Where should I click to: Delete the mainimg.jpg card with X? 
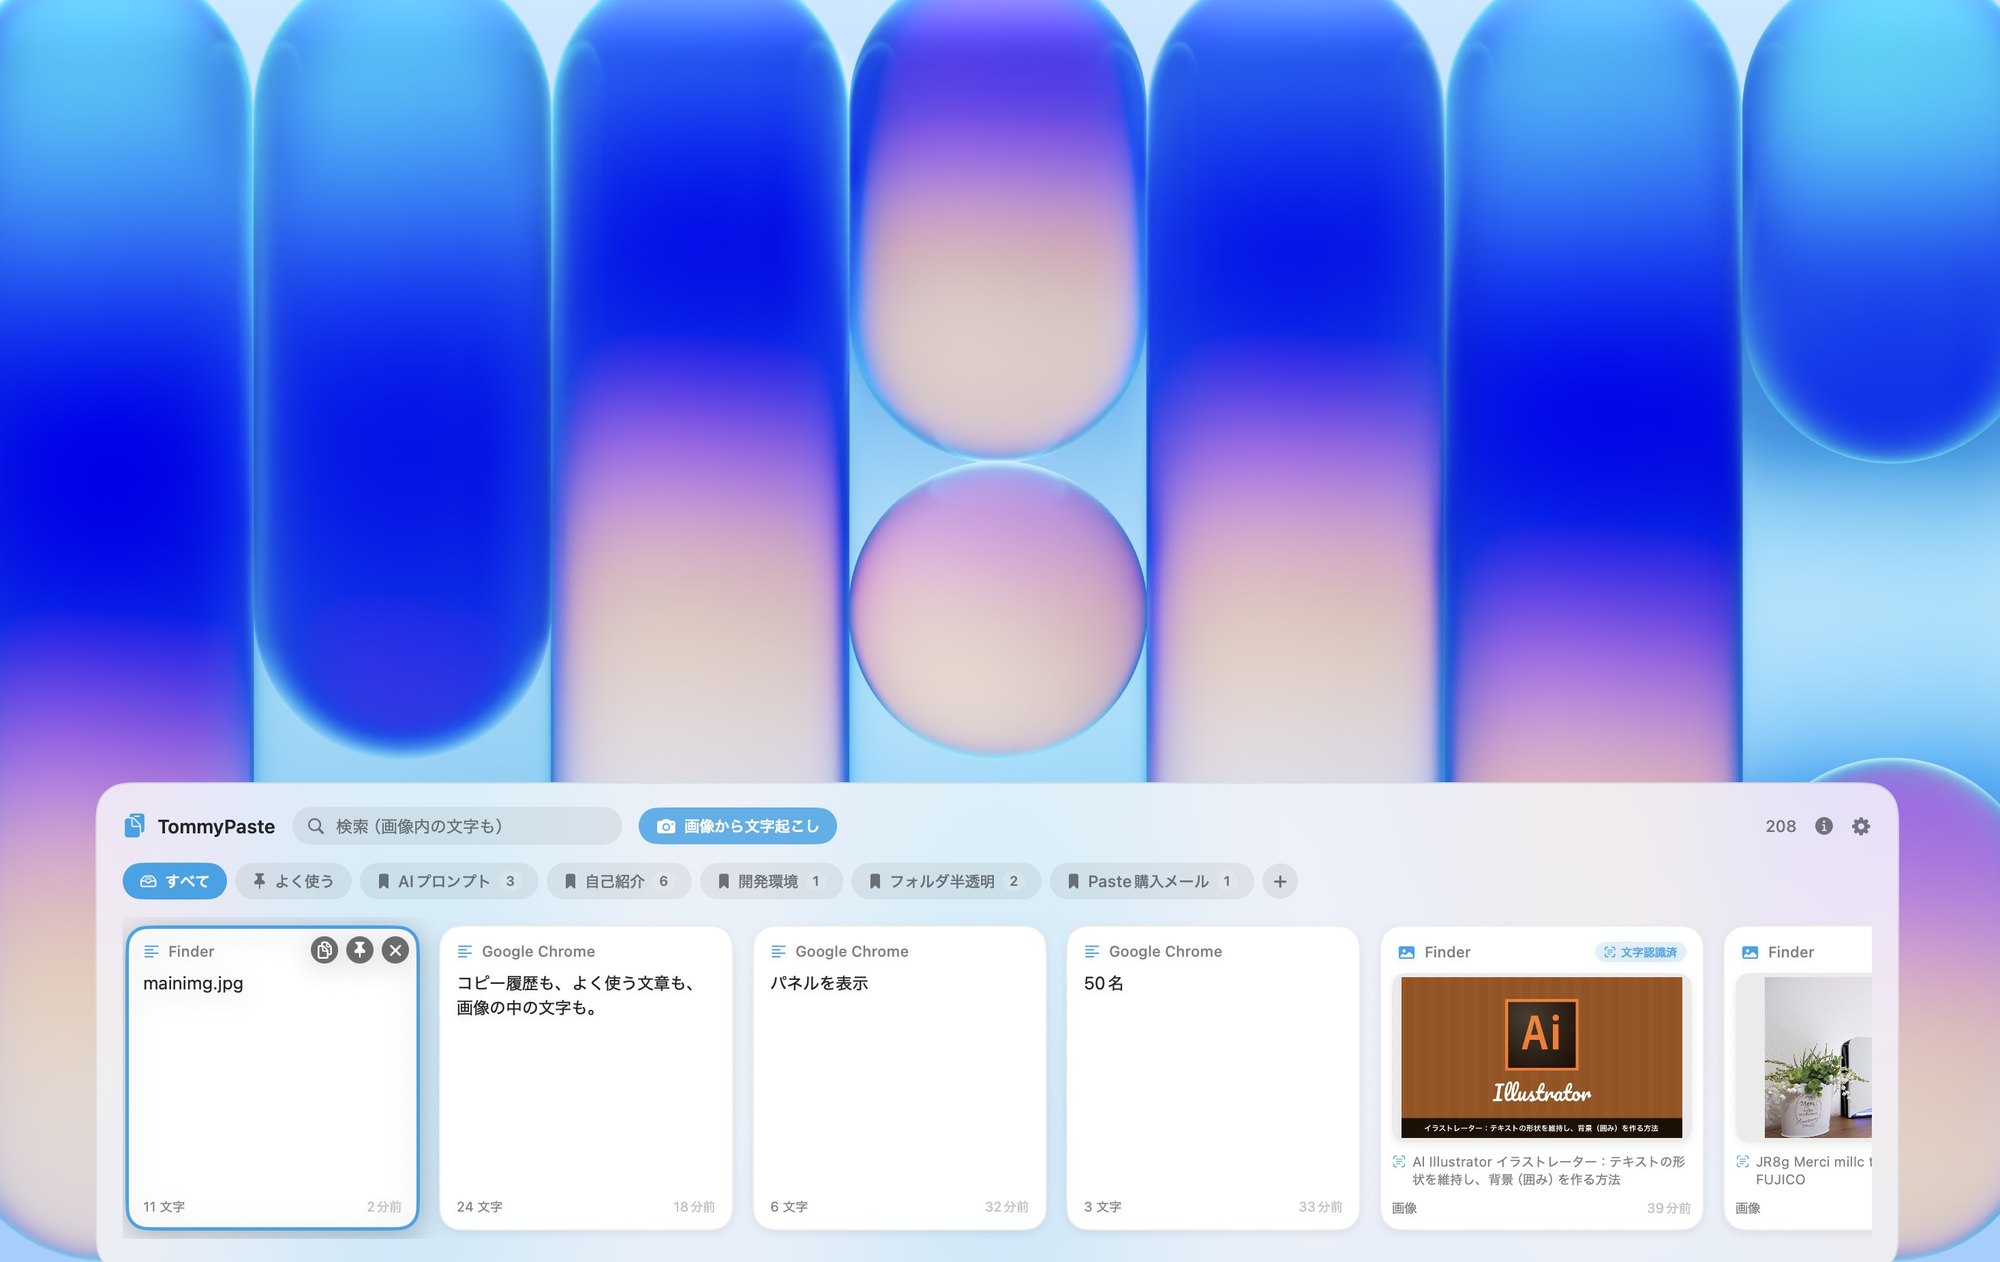point(396,950)
